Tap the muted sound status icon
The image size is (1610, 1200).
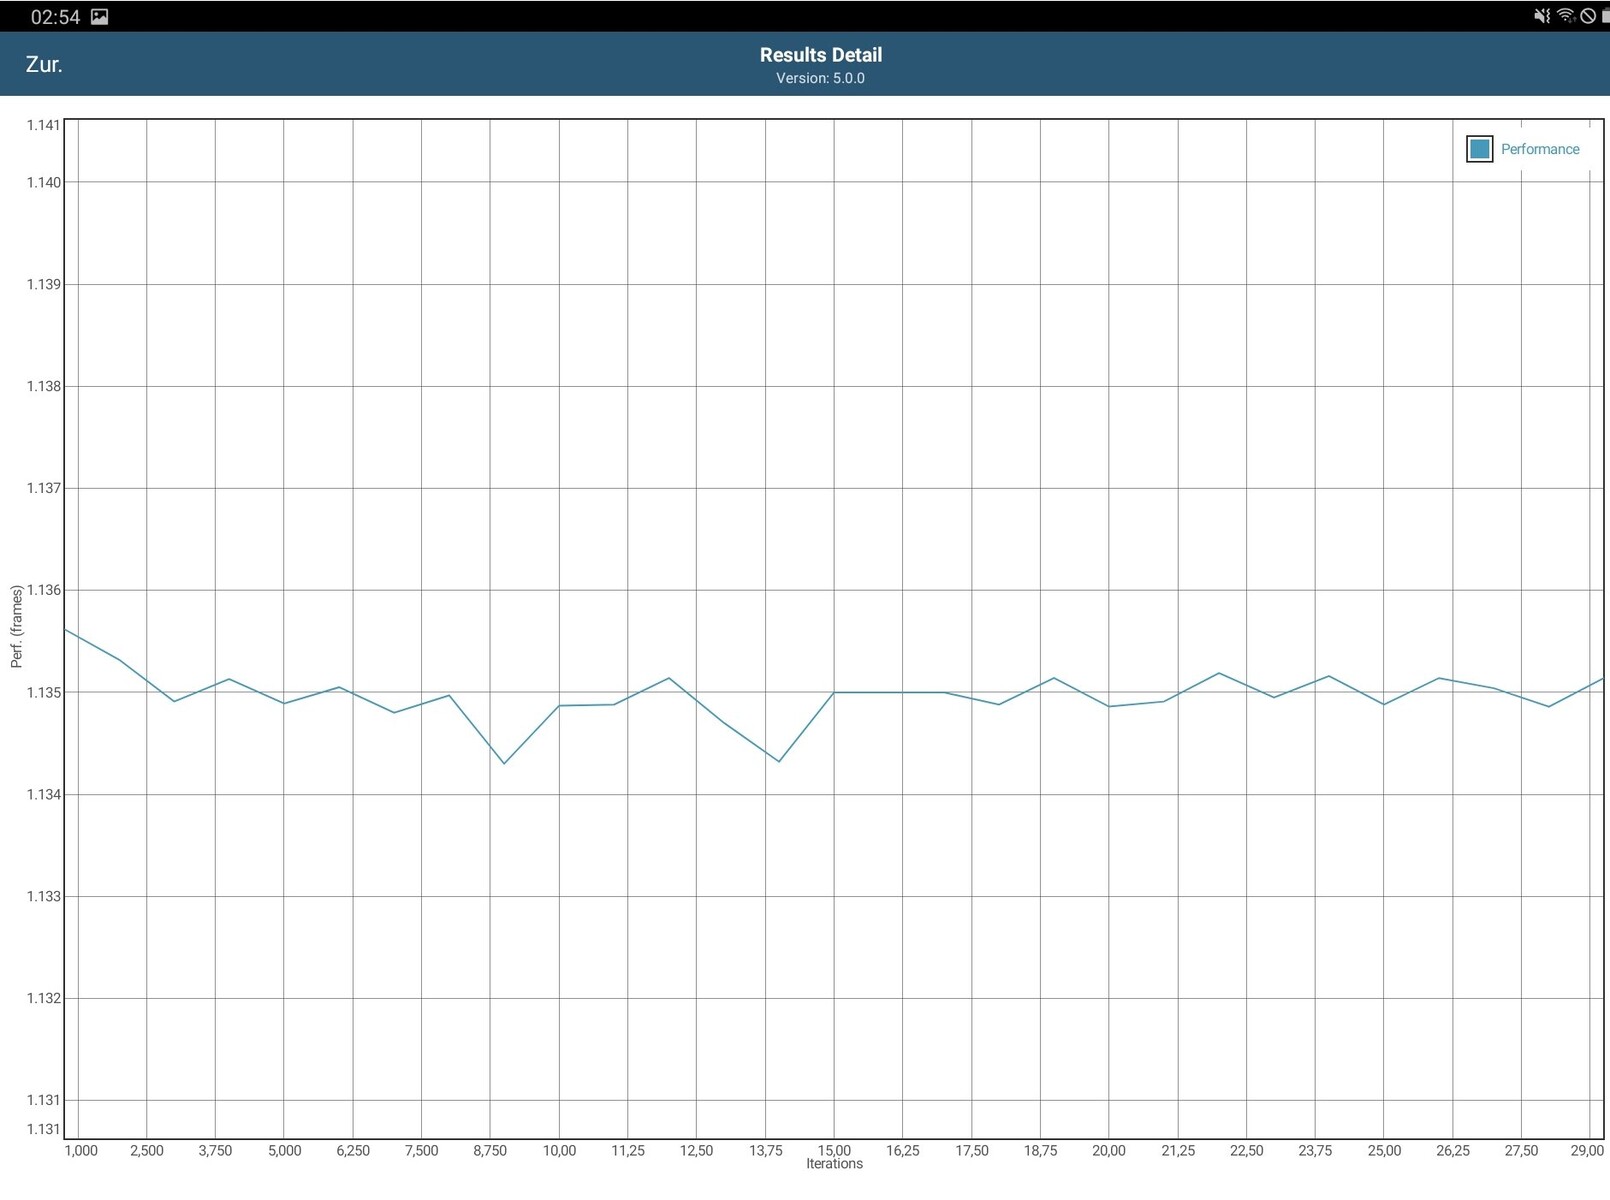click(1541, 16)
